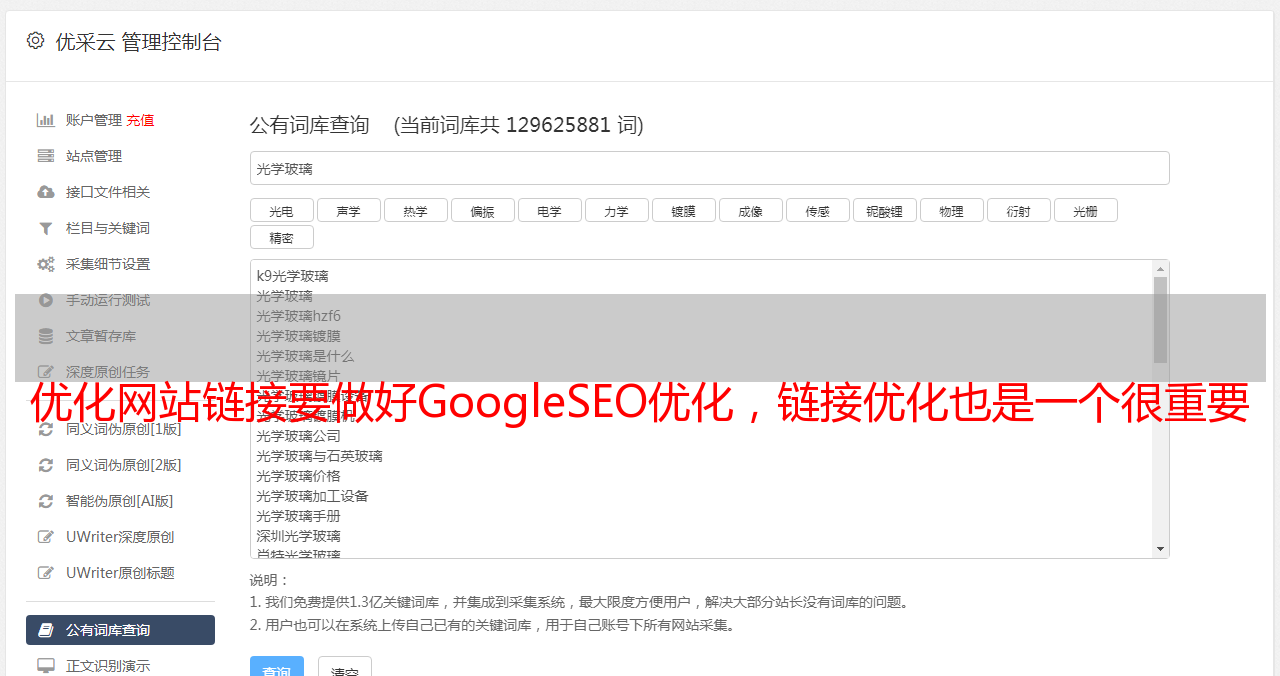Click the 镀膜 tag button
The width and height of the screenshot is (1280, 676).
click(x=683, y=211)
